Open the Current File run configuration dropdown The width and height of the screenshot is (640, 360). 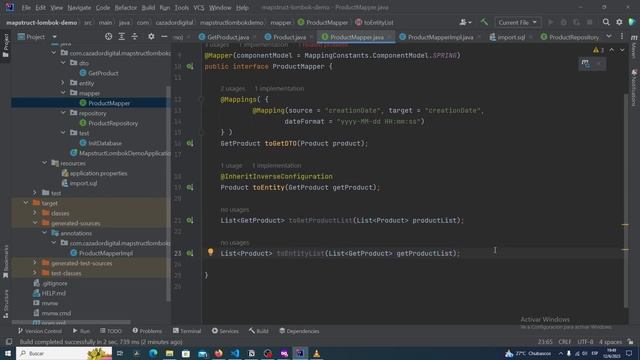[518, 22]
